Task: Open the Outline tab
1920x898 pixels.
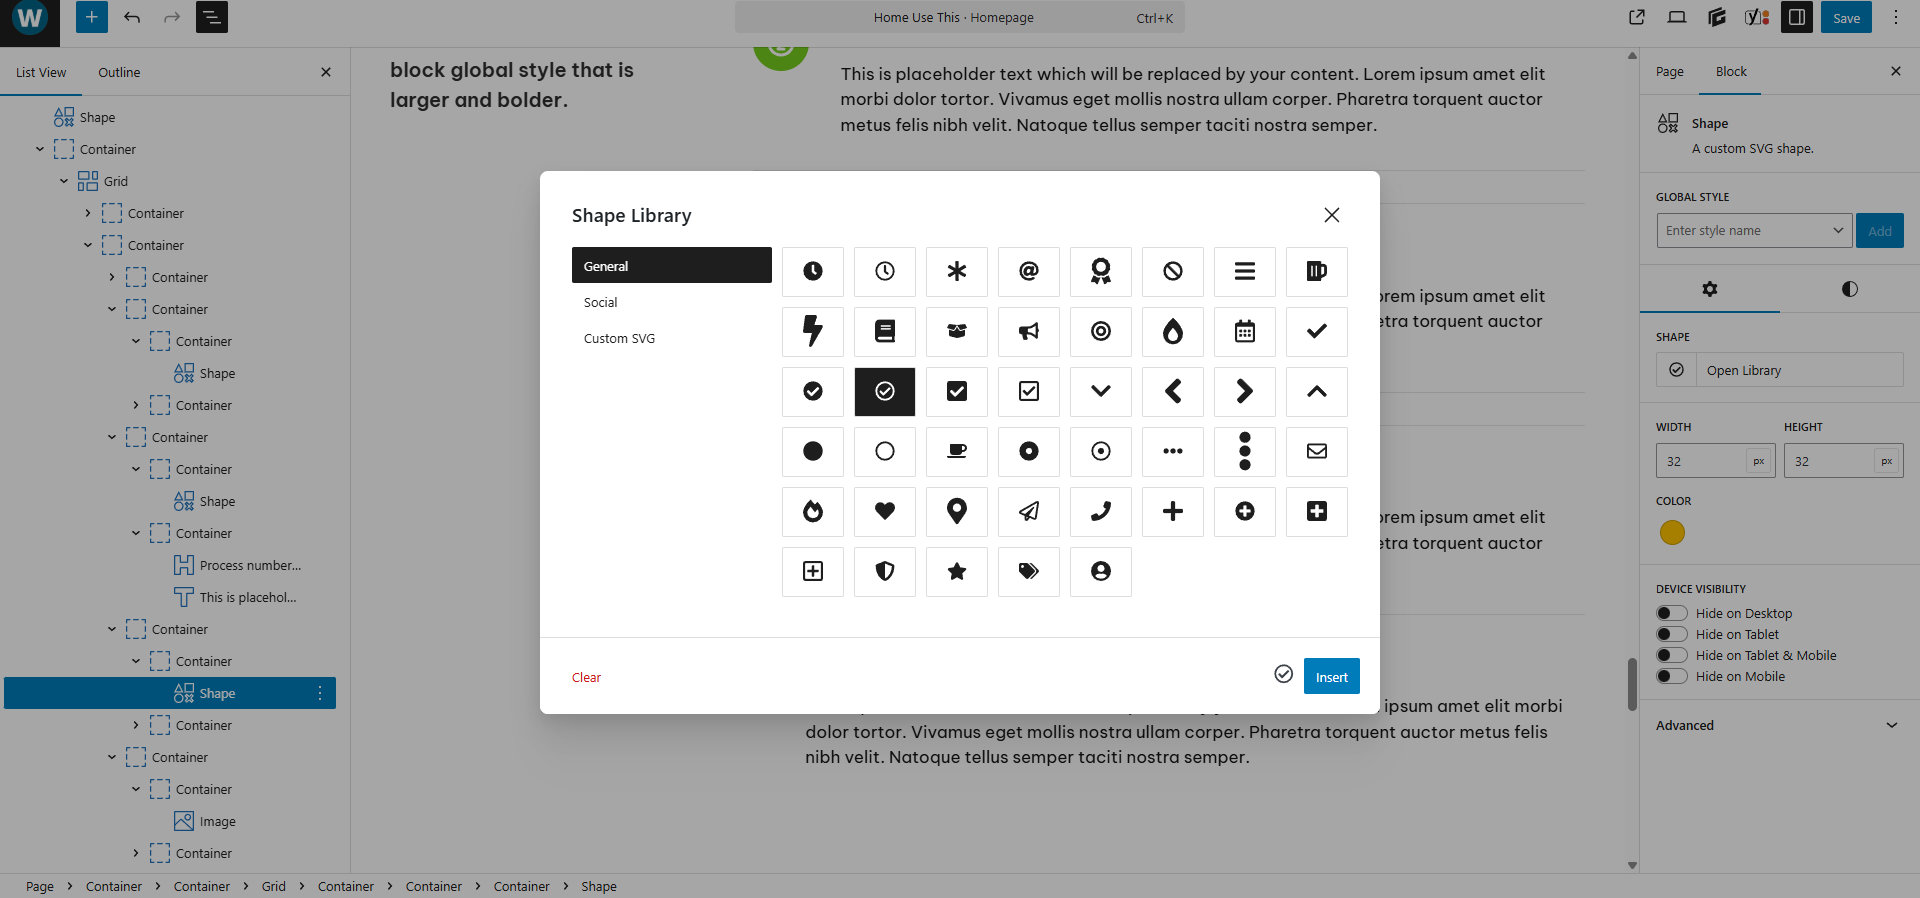Action: pyautogui.click(x=119, y=72)
